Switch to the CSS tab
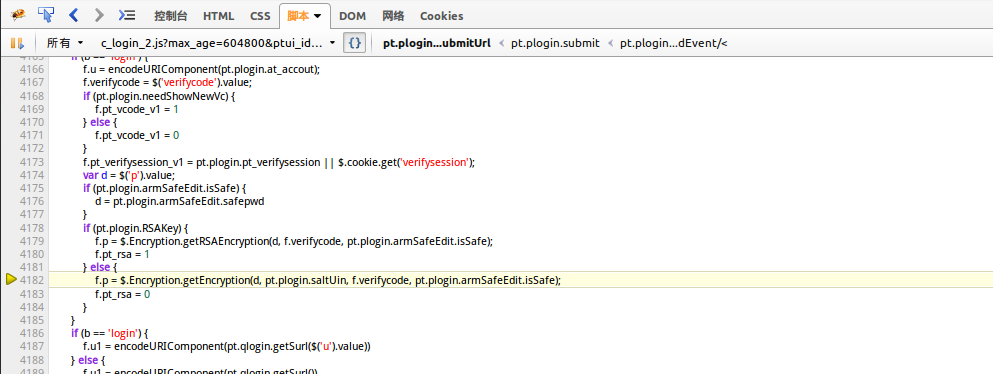The width and height of the screenshot is (993, 374). click(x=260, y=16)
